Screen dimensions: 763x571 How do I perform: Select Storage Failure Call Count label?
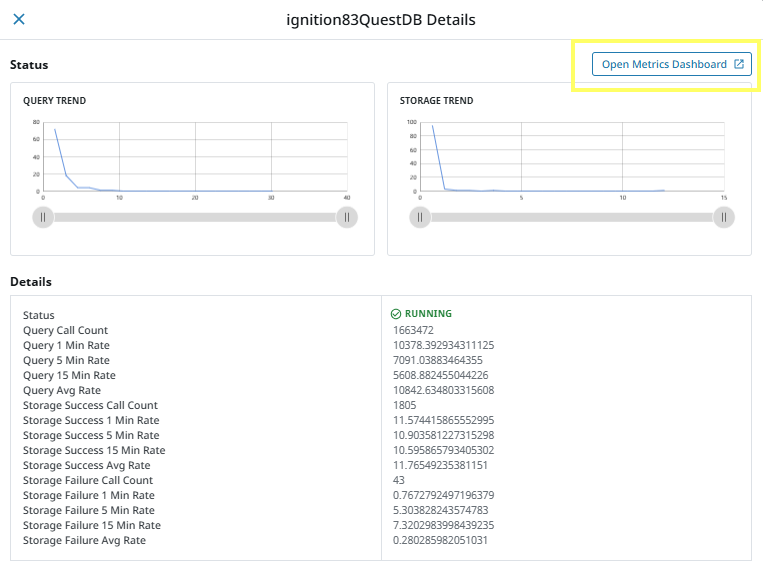pyautogui.click(x=88, y=481)
